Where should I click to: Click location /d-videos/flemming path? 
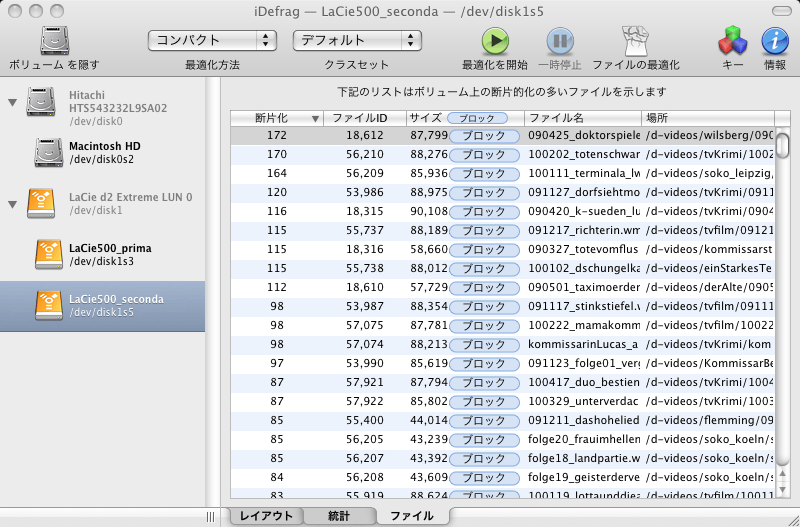click(709, 420)
